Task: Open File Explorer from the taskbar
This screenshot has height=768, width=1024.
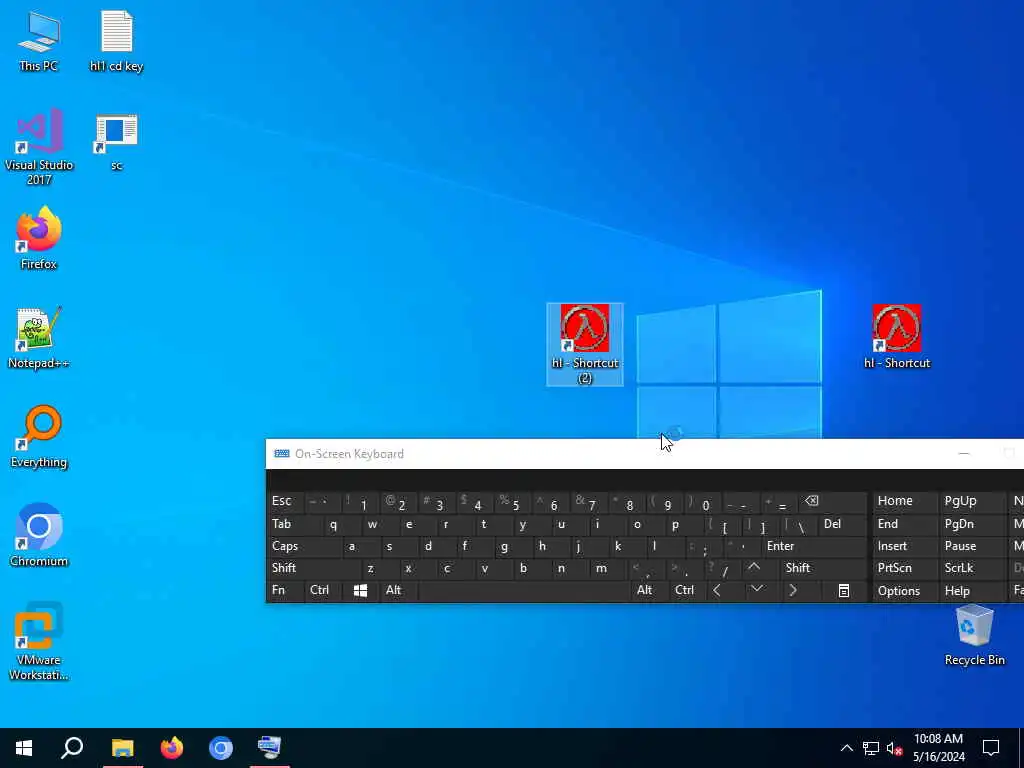Action: 122,748
